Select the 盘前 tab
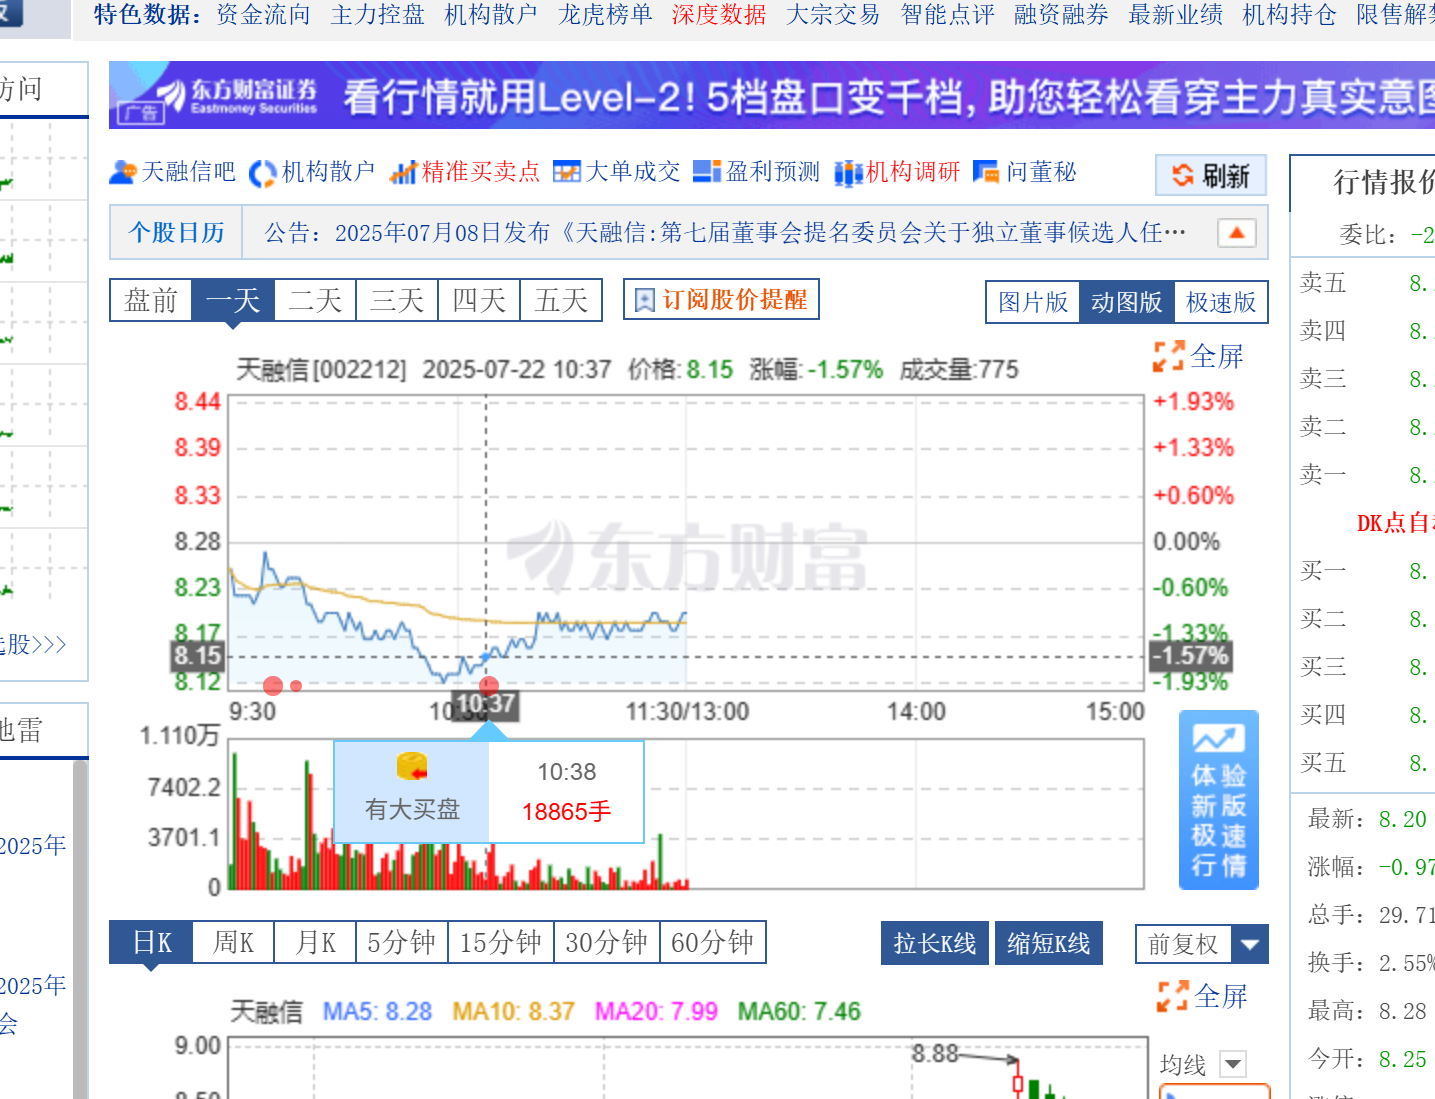The image size is (1435, 1099). 151,300
